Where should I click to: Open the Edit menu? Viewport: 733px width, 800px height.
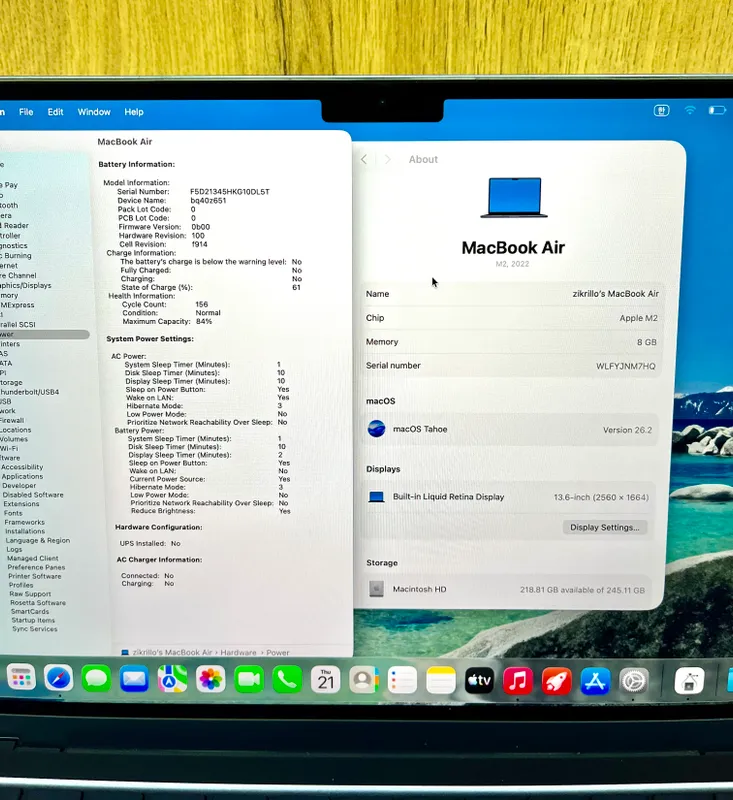pos(56,112)
